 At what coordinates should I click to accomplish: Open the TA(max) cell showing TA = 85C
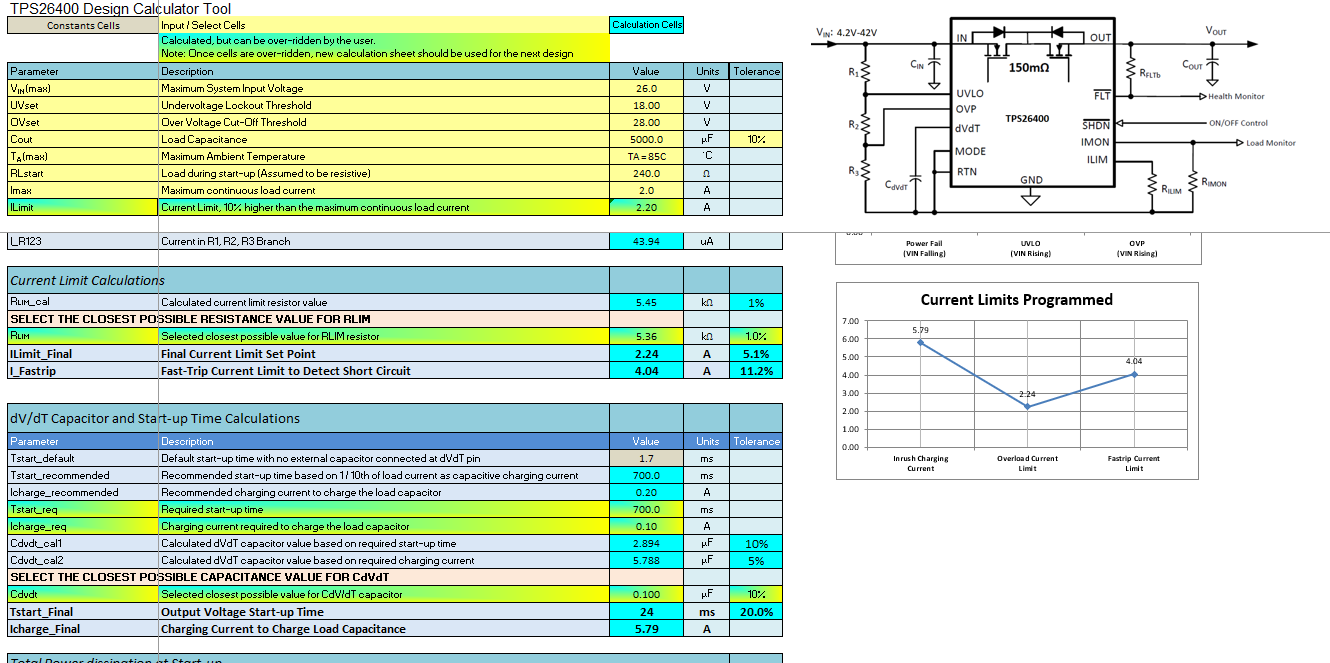(646, 156)
